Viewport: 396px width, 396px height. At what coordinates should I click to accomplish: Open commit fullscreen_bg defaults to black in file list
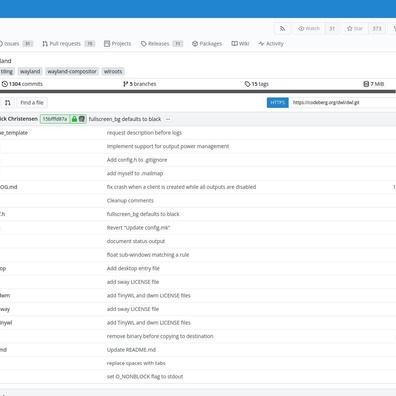coord(143,214)
